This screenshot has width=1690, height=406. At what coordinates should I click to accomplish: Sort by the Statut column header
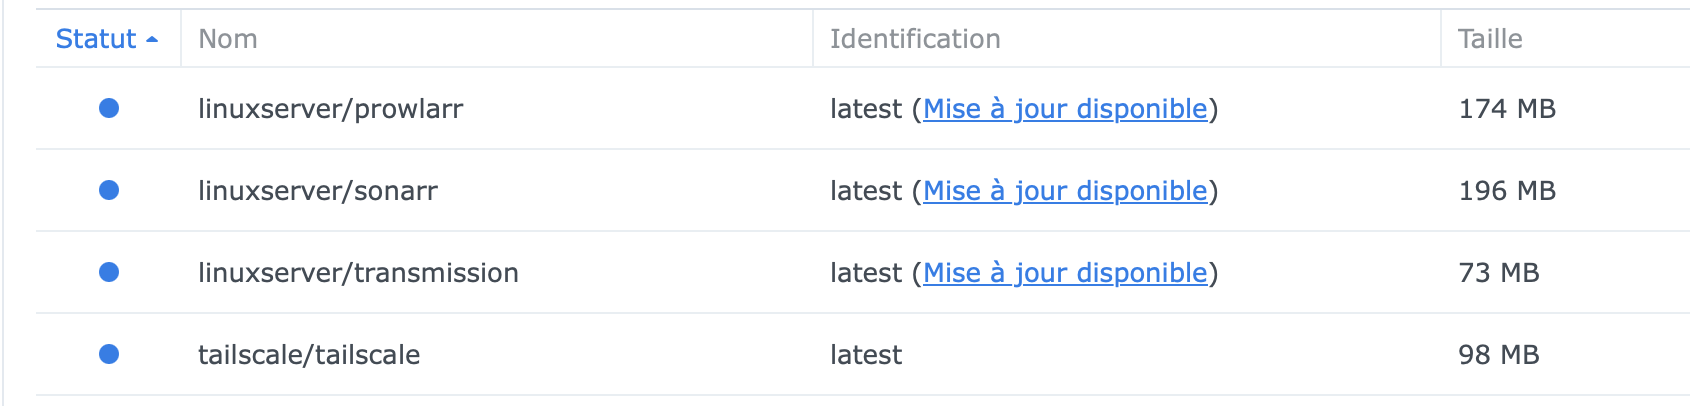point(96,39)
